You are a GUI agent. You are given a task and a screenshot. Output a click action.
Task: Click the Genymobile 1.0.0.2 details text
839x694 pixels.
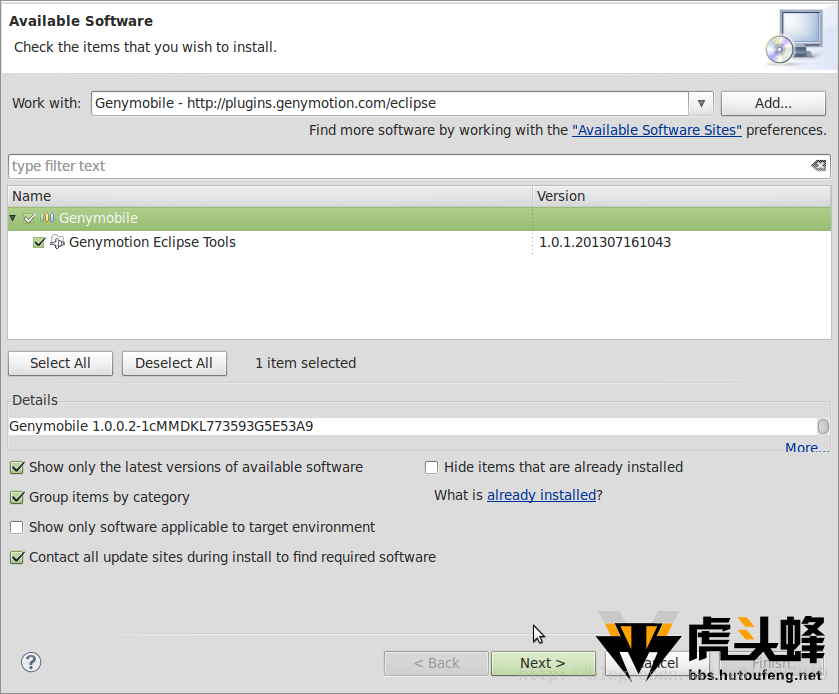161,426
